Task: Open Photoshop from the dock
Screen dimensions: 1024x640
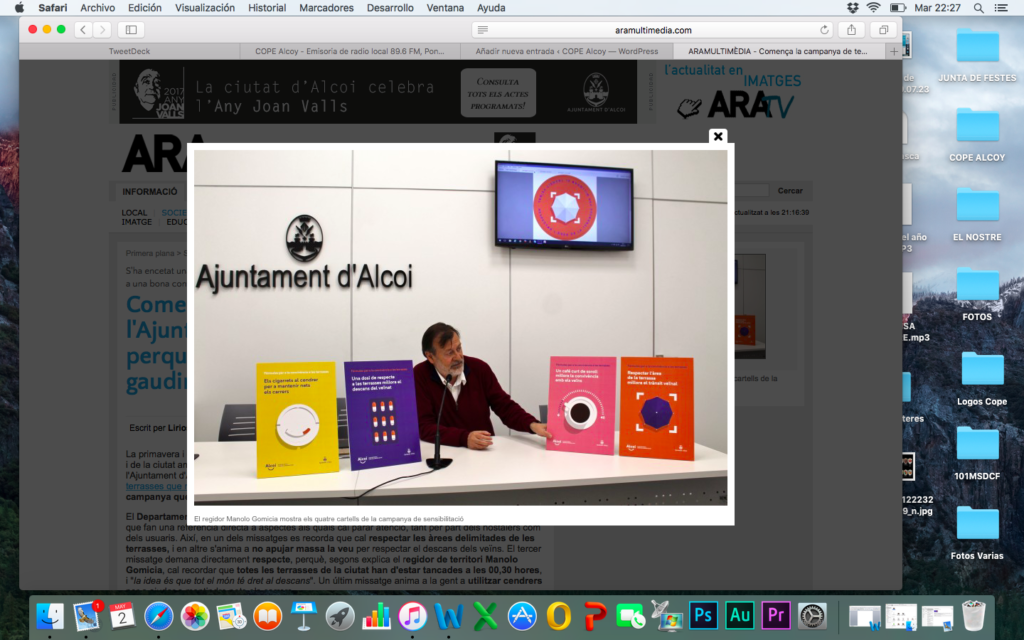Action: click(x=704, y=615)
